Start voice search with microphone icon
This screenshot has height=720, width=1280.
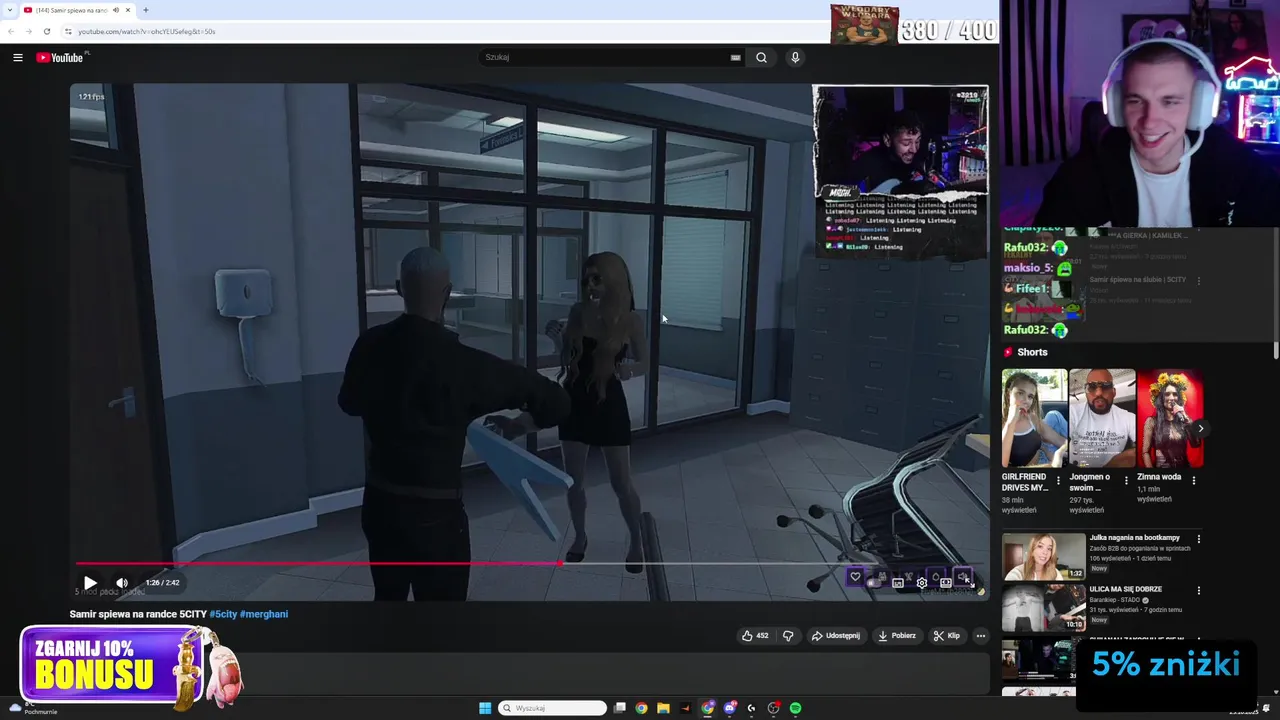pos(795,57)
